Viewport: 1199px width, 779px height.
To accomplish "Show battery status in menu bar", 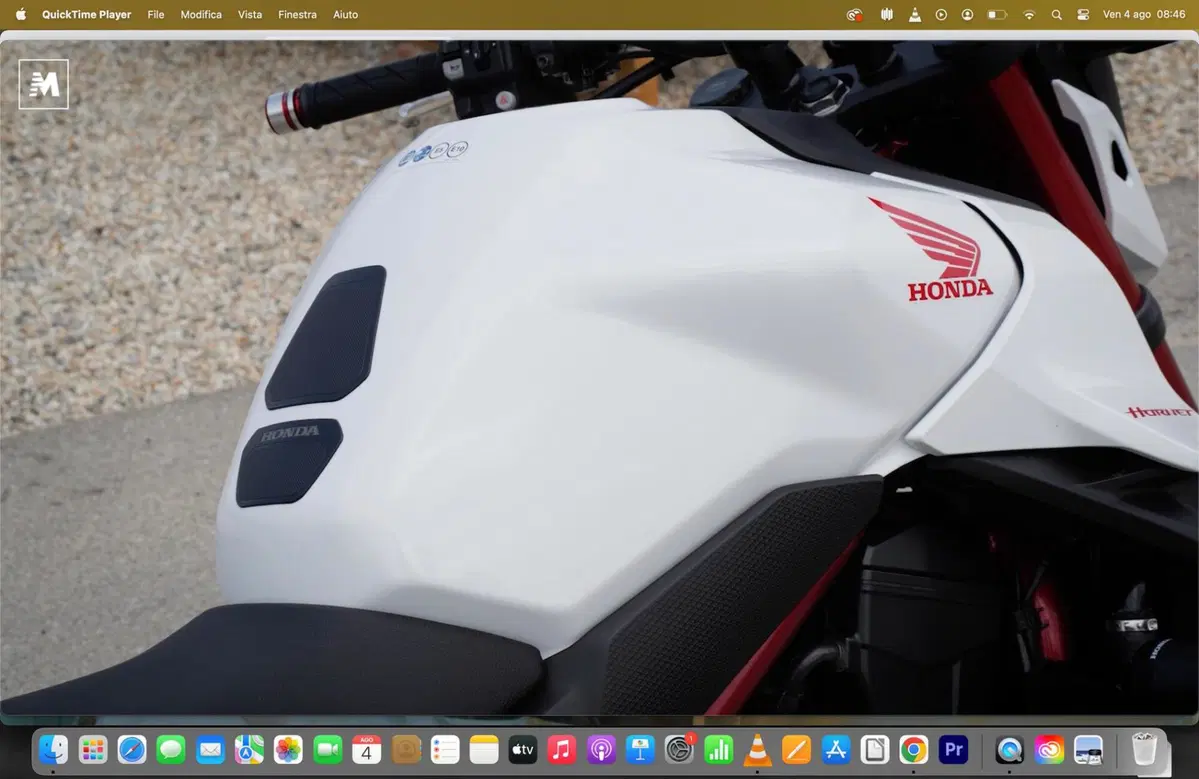I will click(x=996, y=15).
